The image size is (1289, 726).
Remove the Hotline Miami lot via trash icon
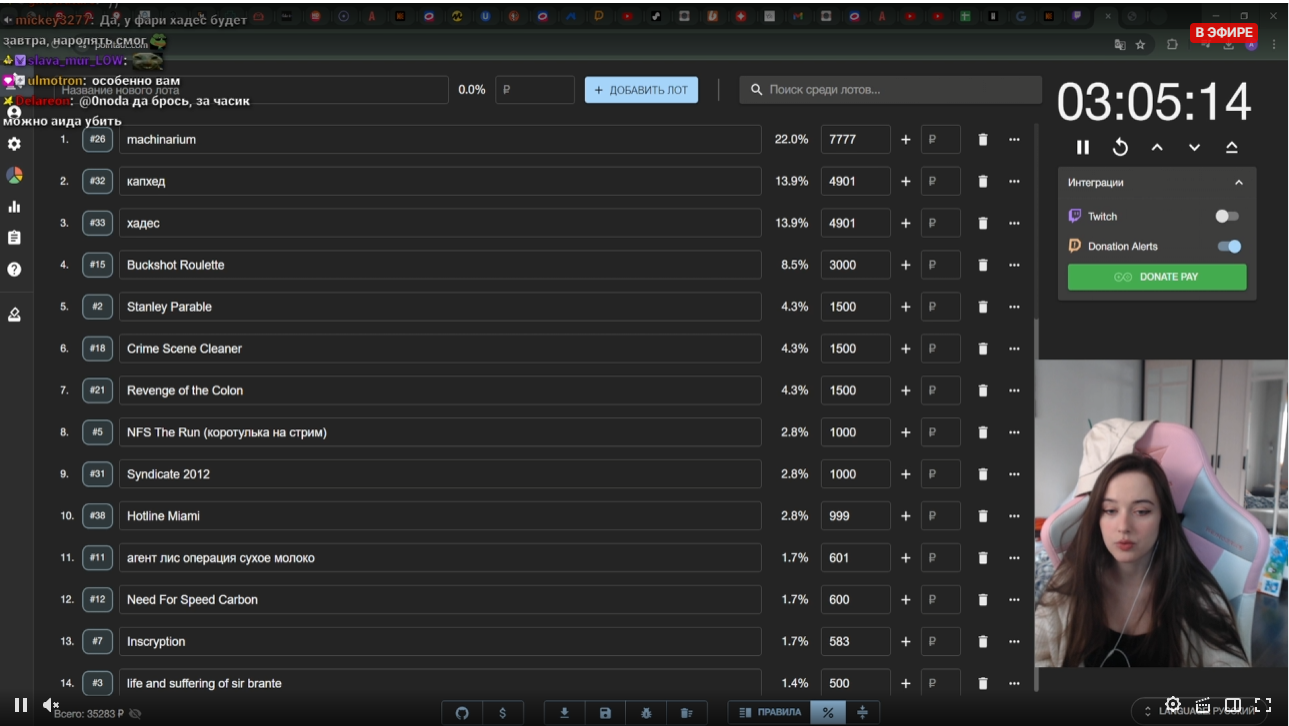983,516
